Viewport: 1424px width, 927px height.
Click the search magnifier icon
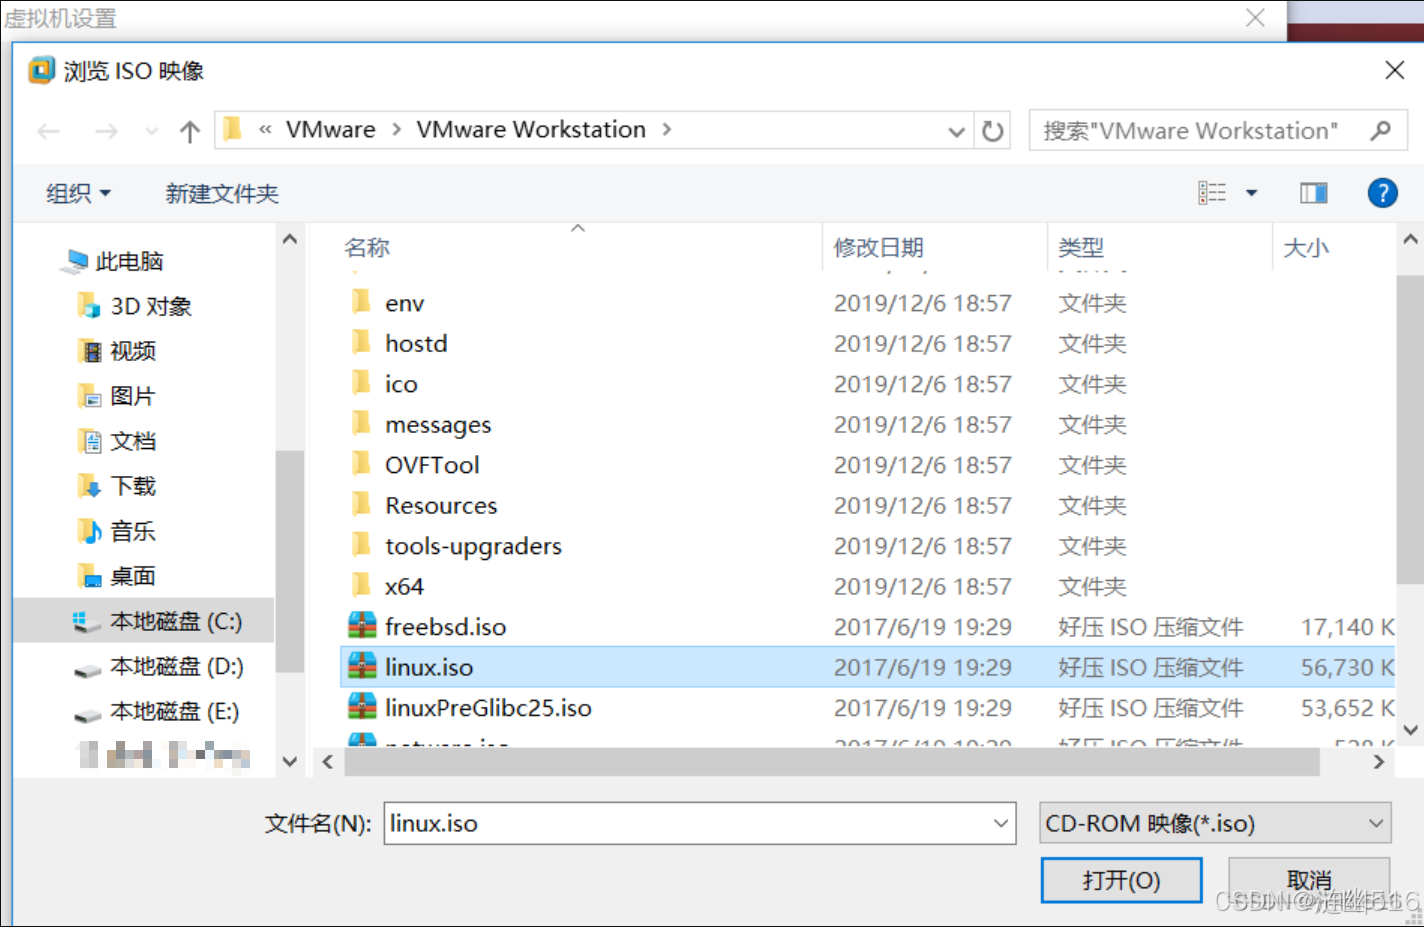[1381, 131]
